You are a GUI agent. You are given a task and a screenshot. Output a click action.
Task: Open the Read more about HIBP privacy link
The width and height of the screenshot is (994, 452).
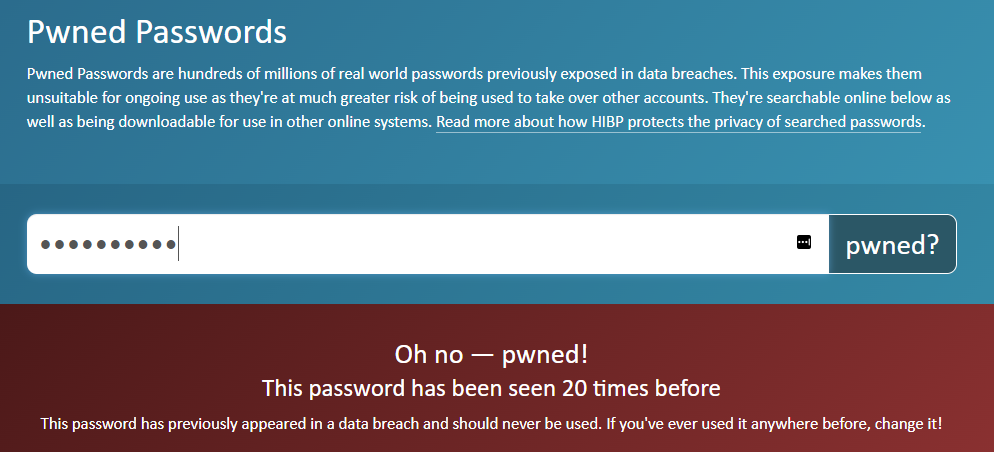pyautogui.click(x=678, y=122)
